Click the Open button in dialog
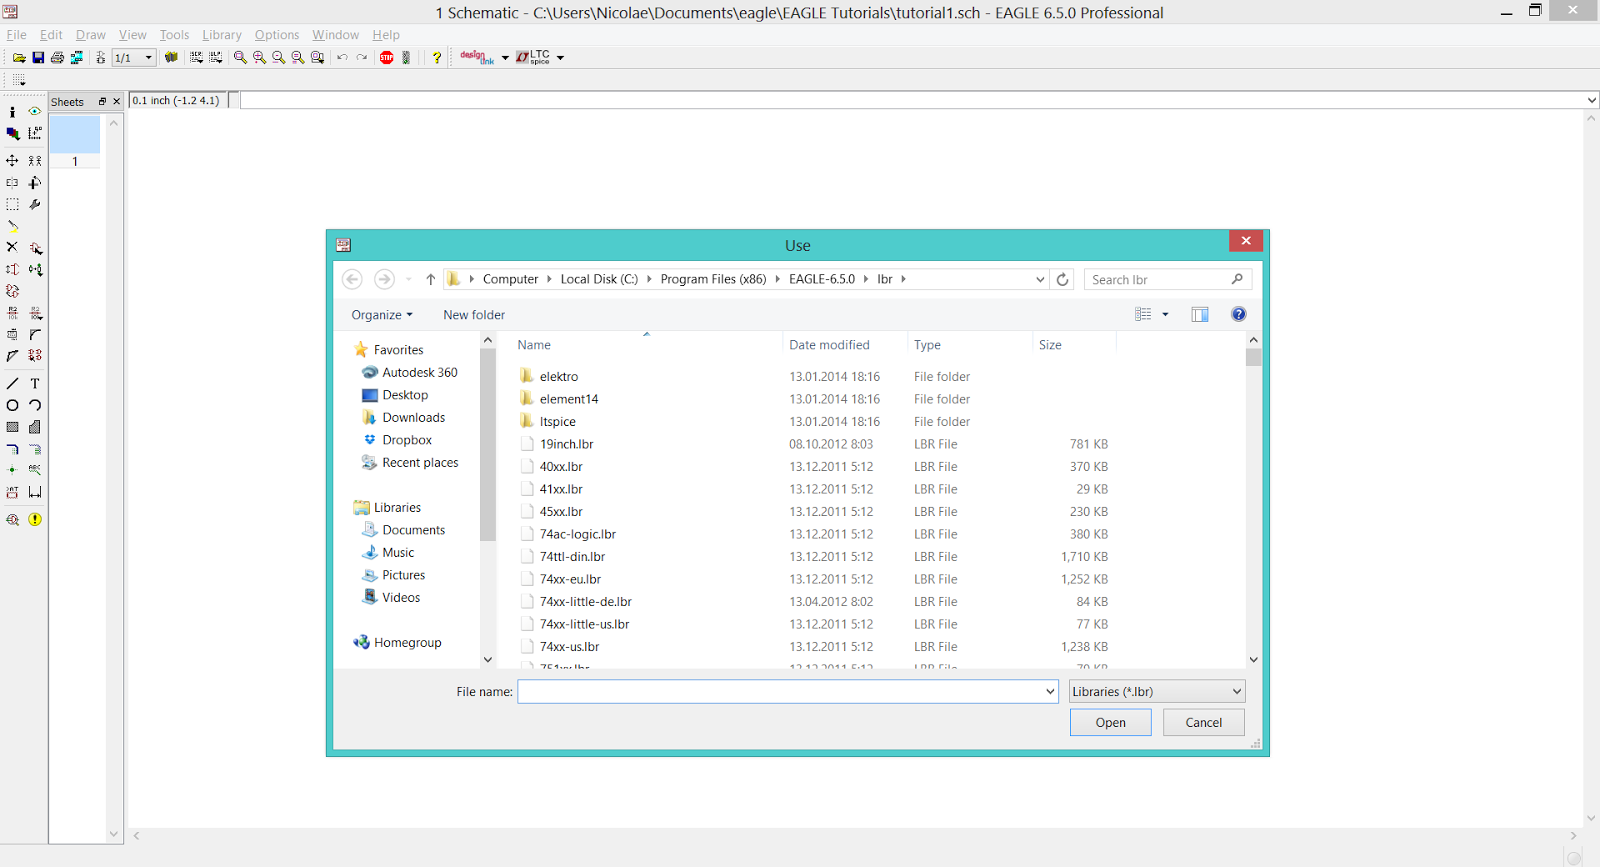Viewport: 1600px width, 867px height. point(1110,723)
